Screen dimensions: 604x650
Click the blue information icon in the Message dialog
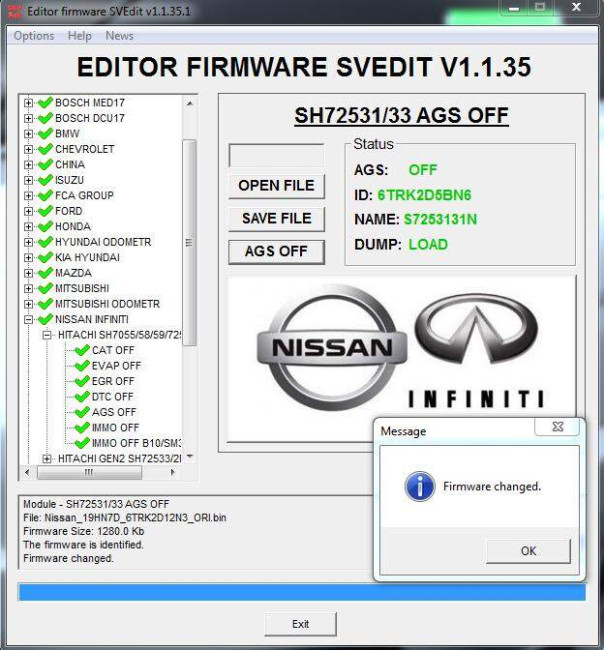click(420, 486)
